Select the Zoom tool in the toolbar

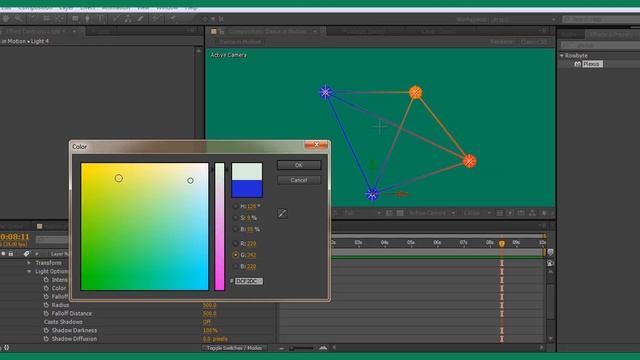pyautogui.click(x=18, y=19)
